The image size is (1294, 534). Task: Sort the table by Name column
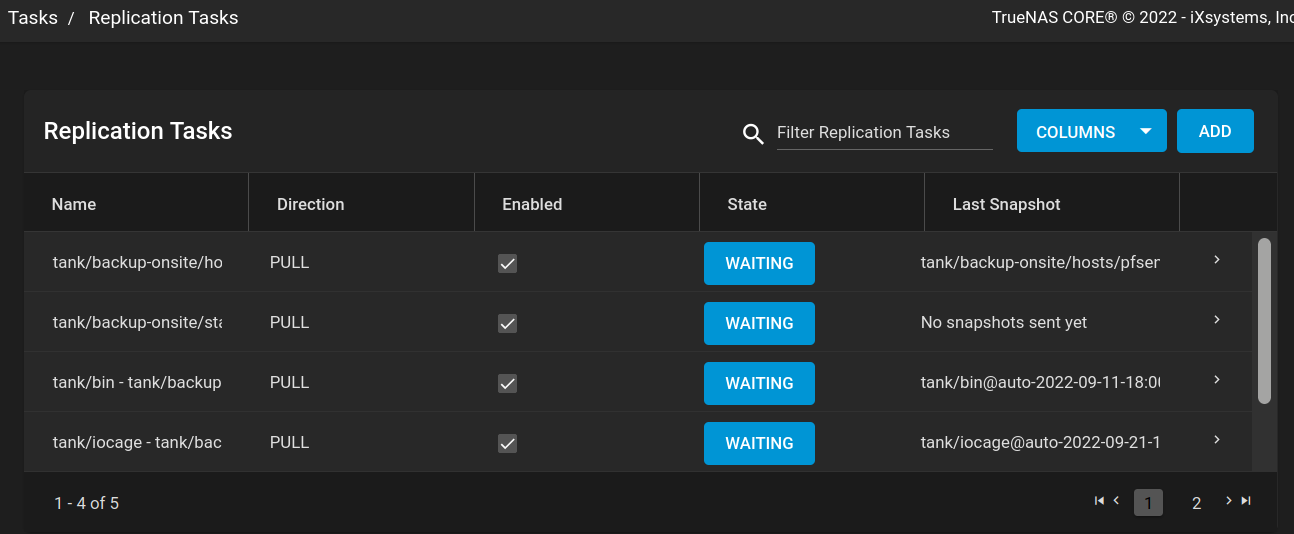click(74, 204)
